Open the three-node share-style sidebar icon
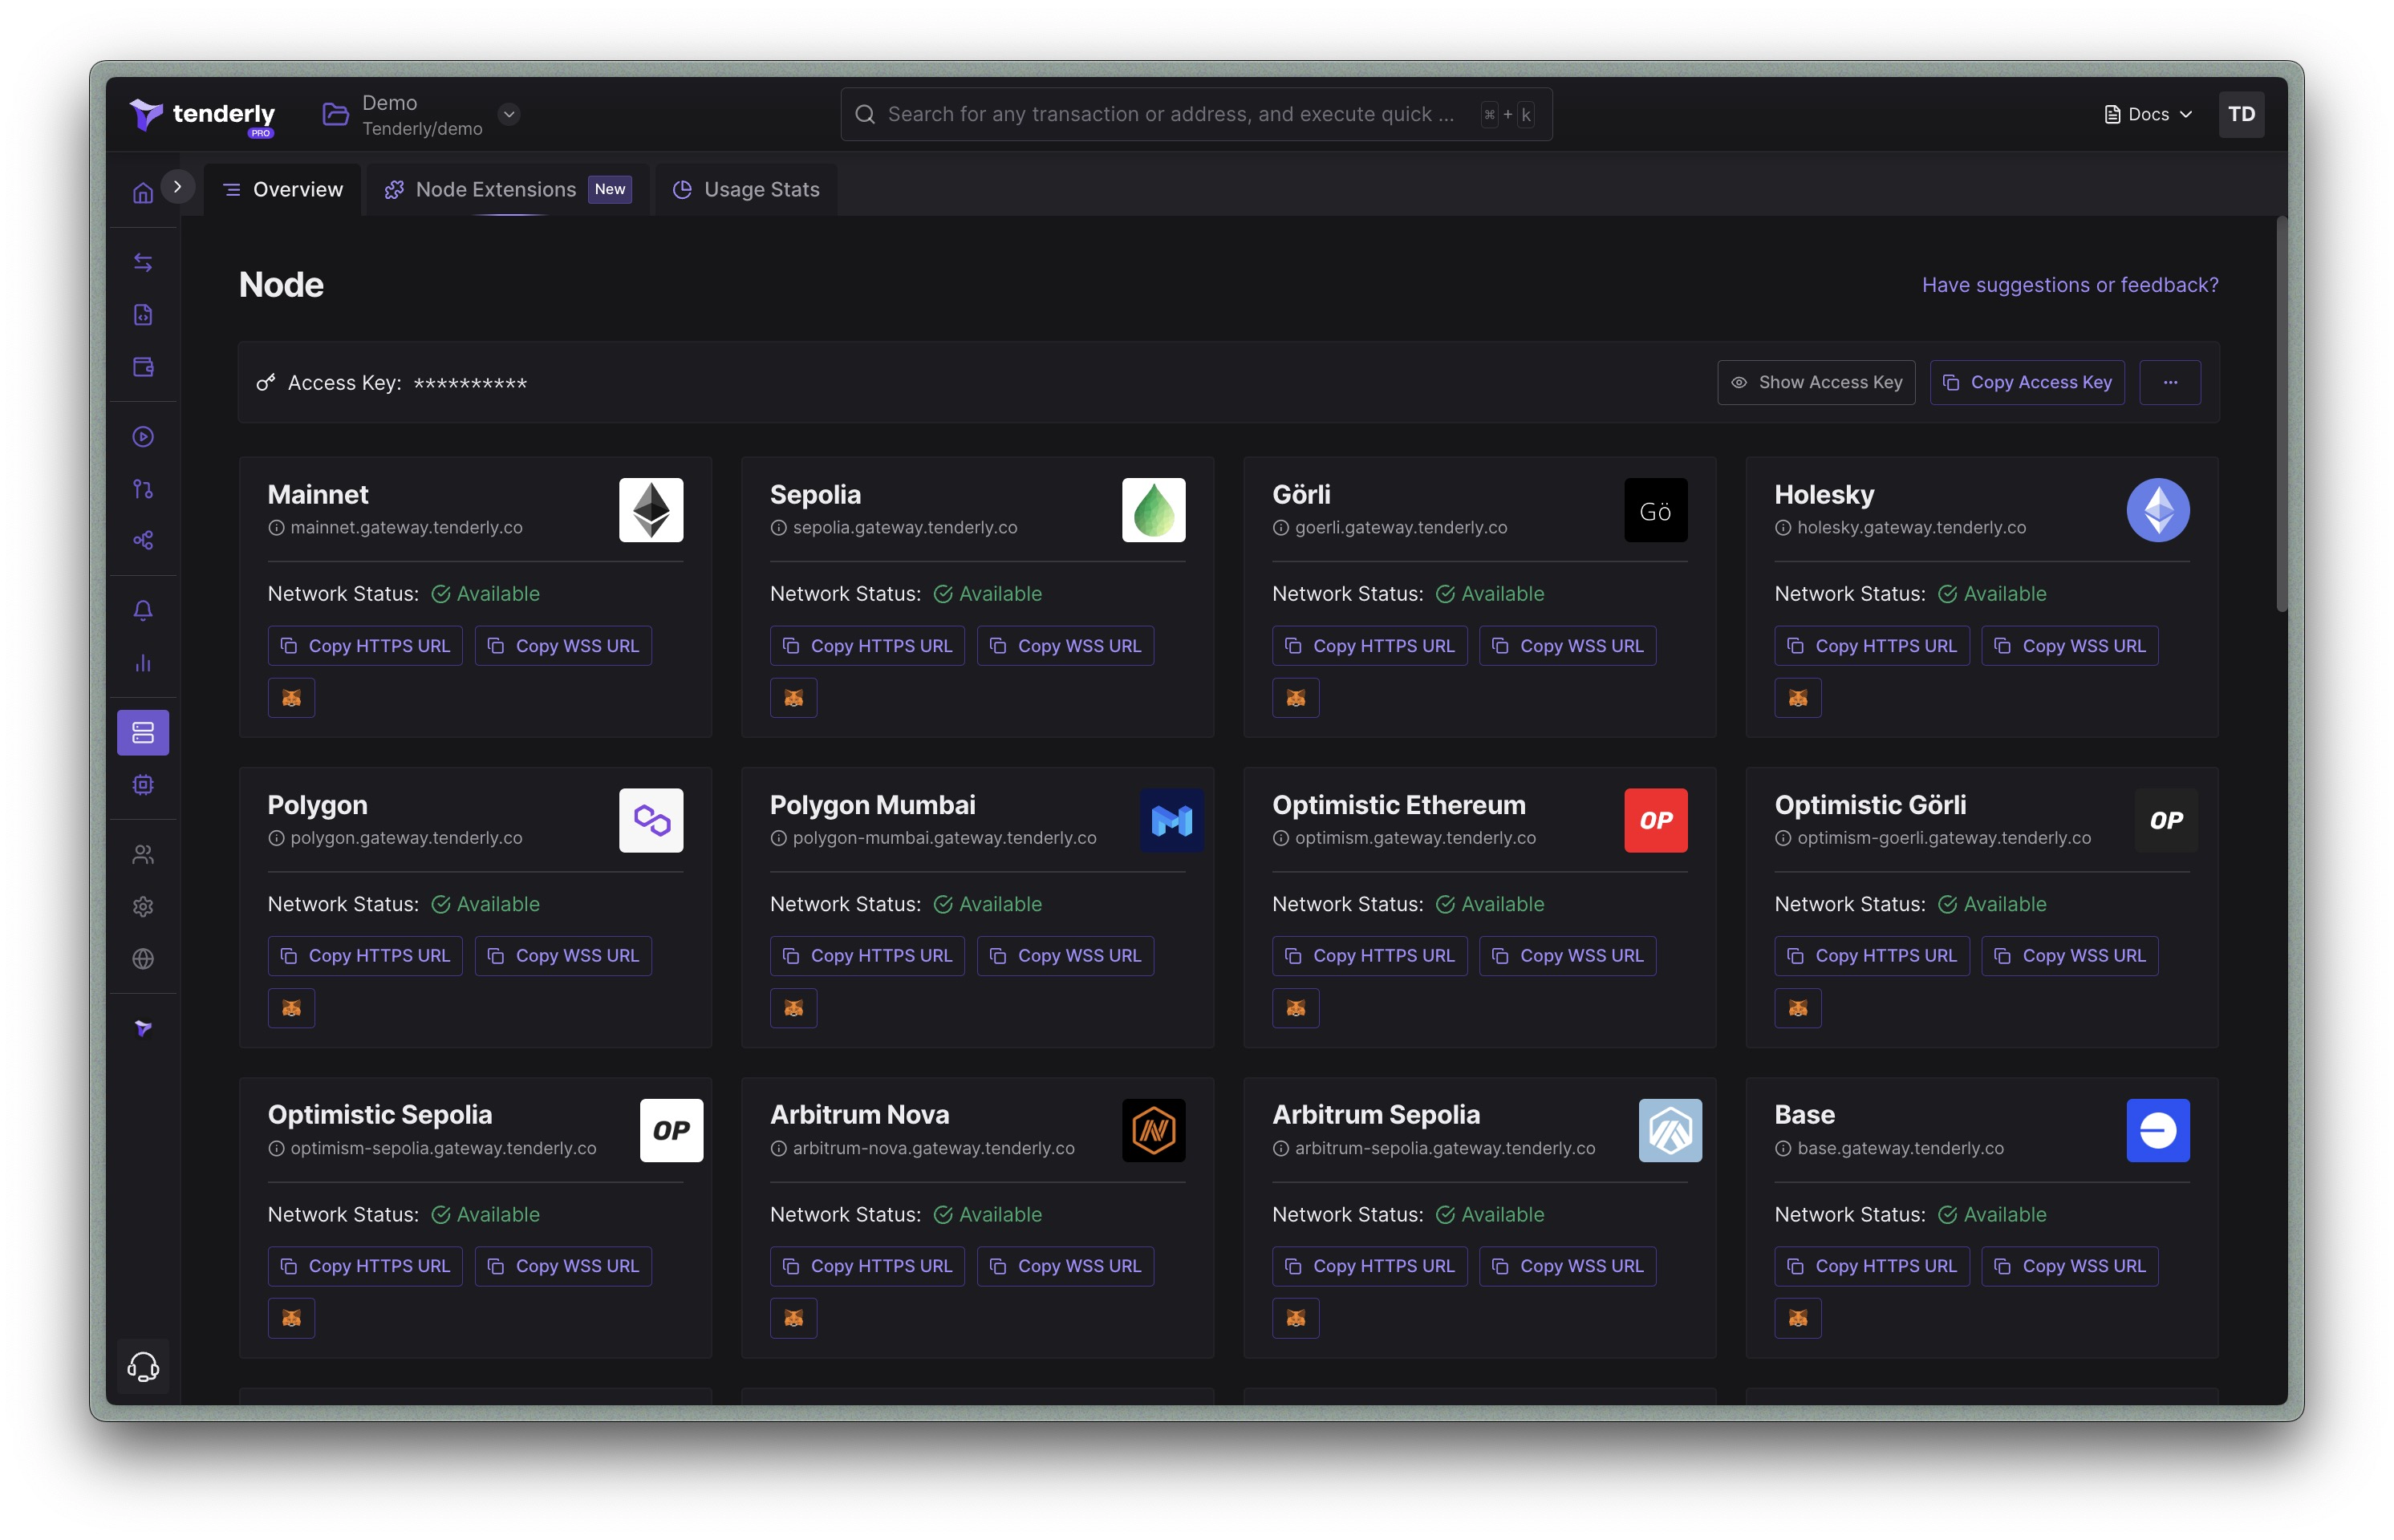2394x1540 pixels. [x=143, y=541]
